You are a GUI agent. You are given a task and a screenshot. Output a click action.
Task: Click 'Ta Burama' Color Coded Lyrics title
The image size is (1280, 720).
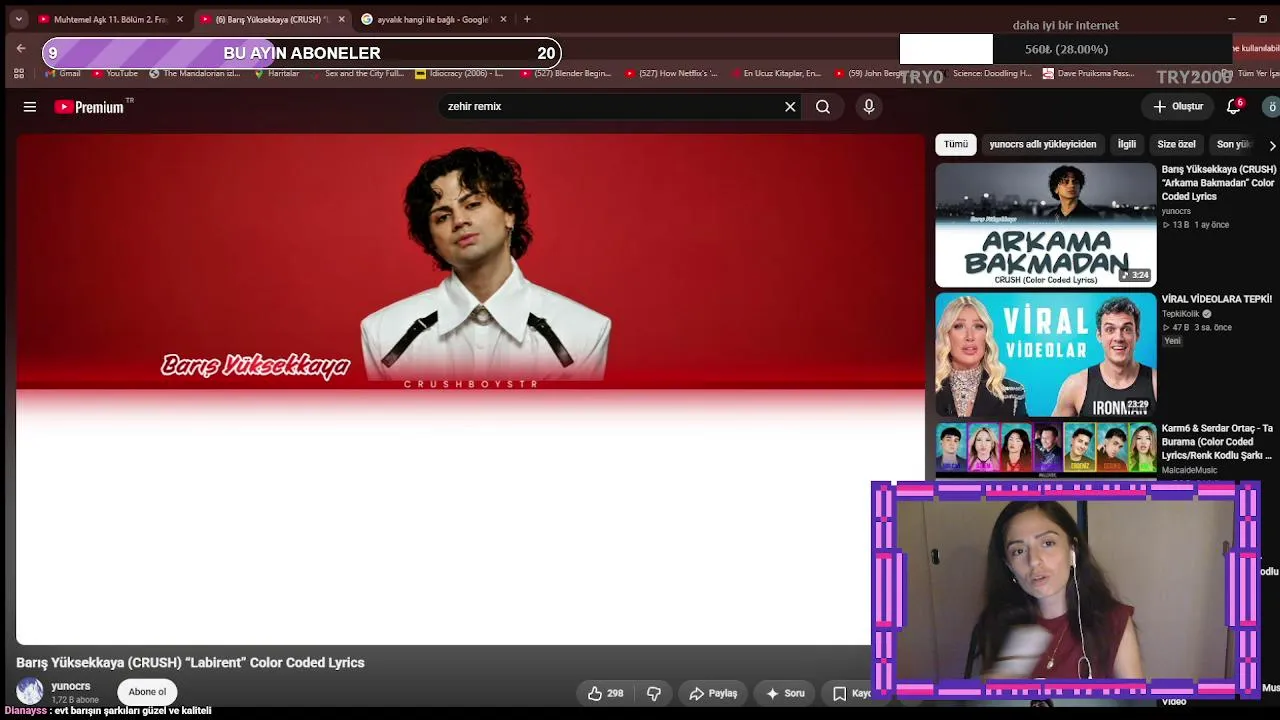point(1216,442)
